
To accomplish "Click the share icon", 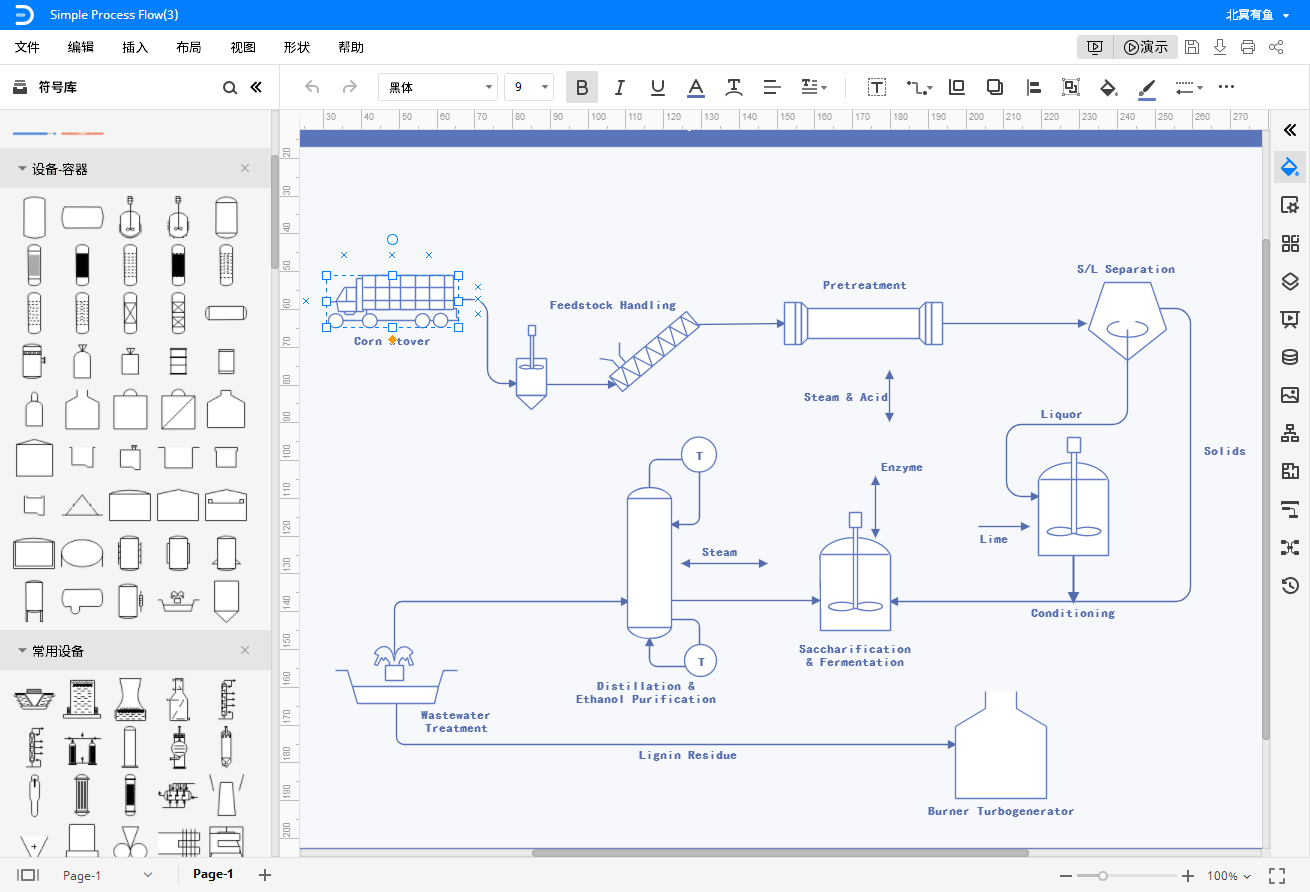I will pyautogui.click(x=1276, y=47).
